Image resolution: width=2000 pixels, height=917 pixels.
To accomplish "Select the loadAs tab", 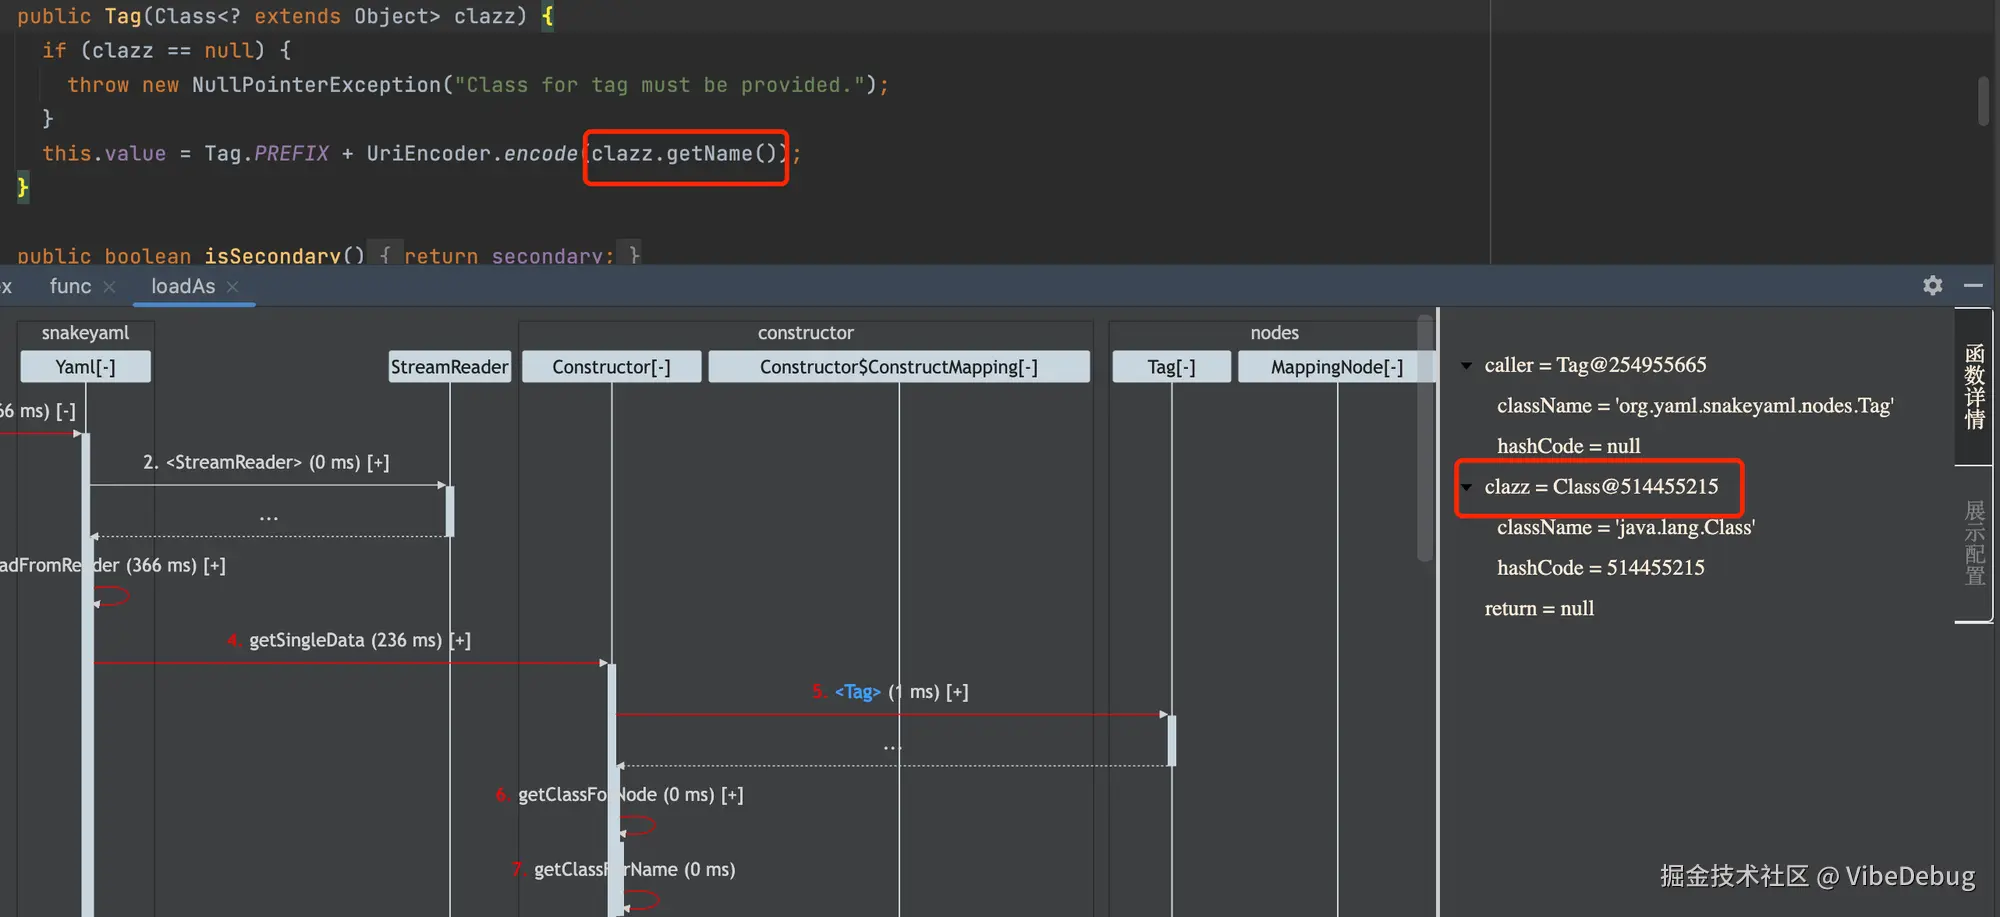I will pyautogui.click(x=183, y=286).
